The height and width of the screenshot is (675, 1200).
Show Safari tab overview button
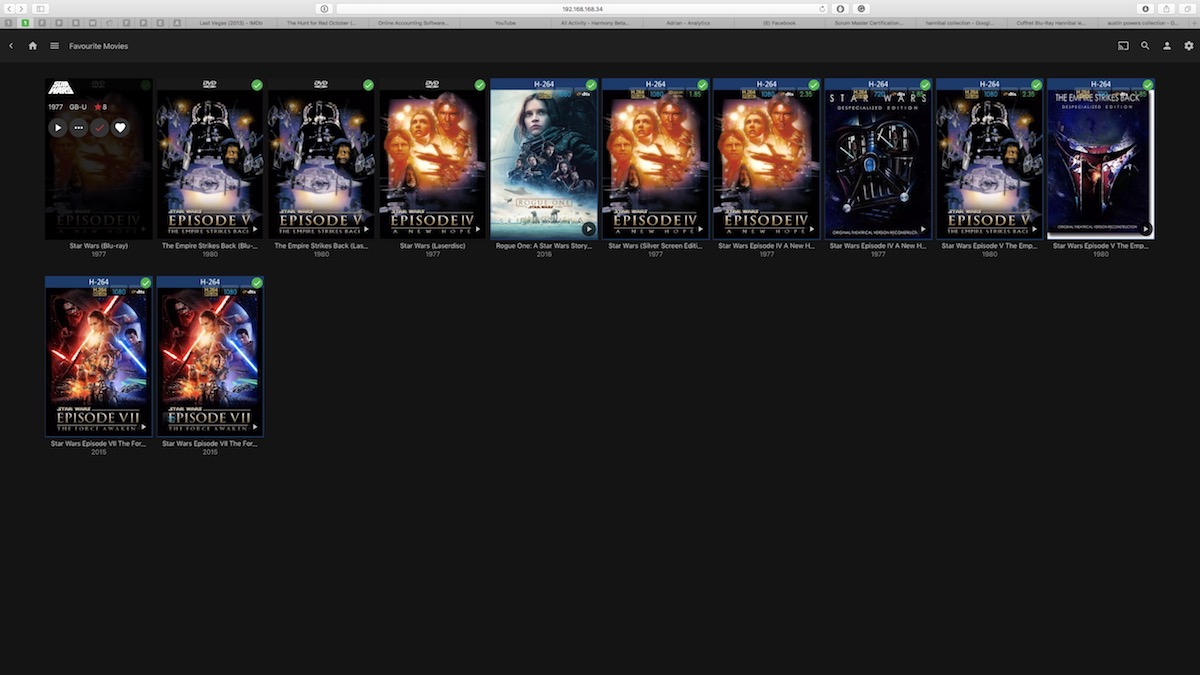point(1186,8)
